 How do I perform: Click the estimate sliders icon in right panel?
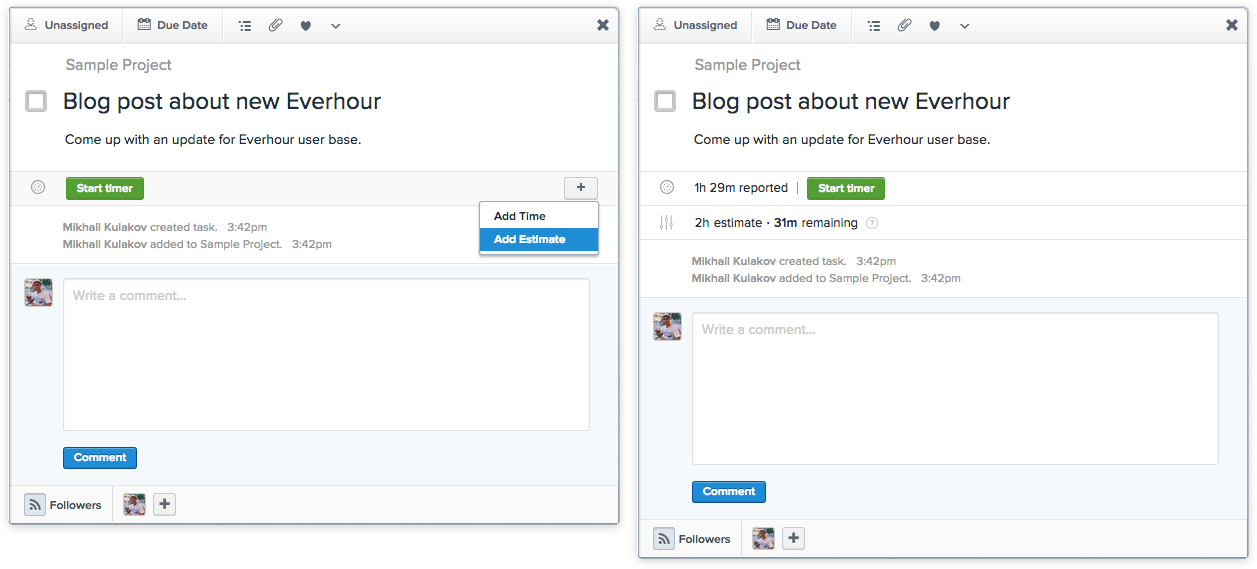(667, 223)
